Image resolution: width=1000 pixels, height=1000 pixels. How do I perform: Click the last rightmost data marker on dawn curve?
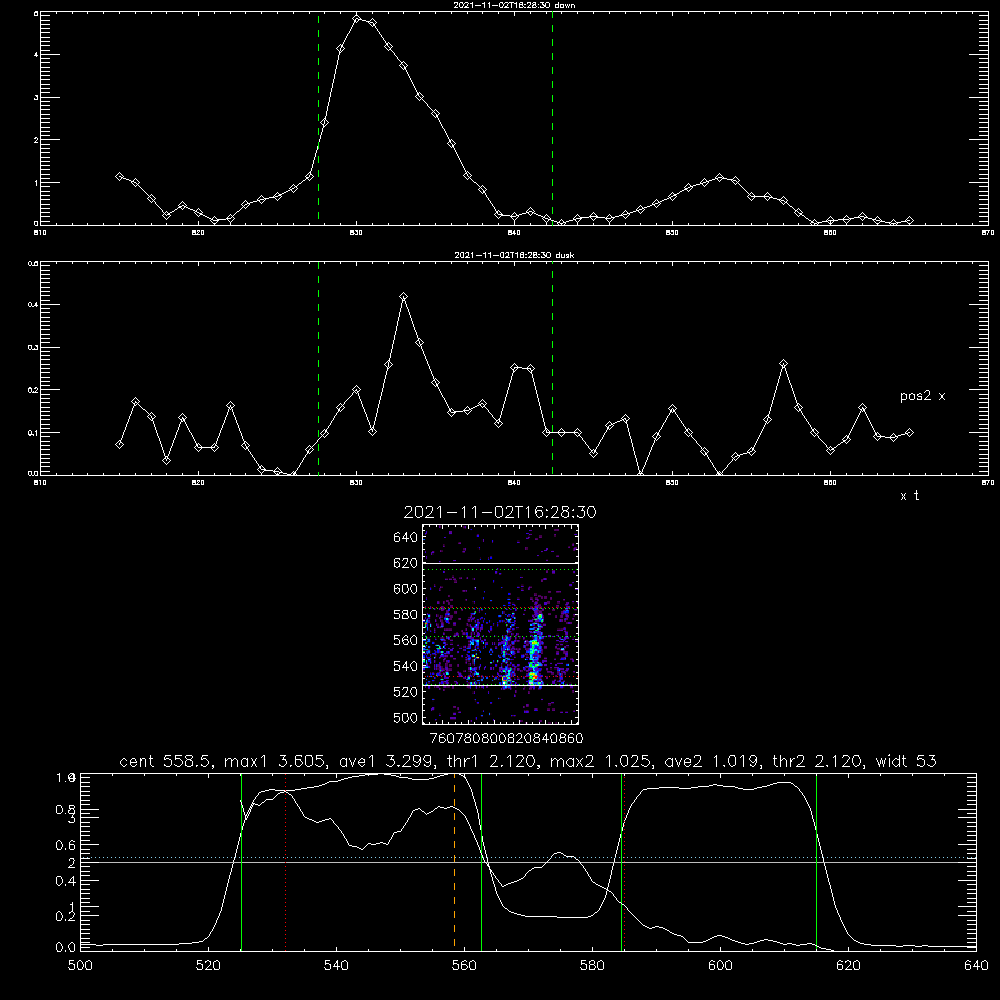pyautogui.click(x=909, y=221)
